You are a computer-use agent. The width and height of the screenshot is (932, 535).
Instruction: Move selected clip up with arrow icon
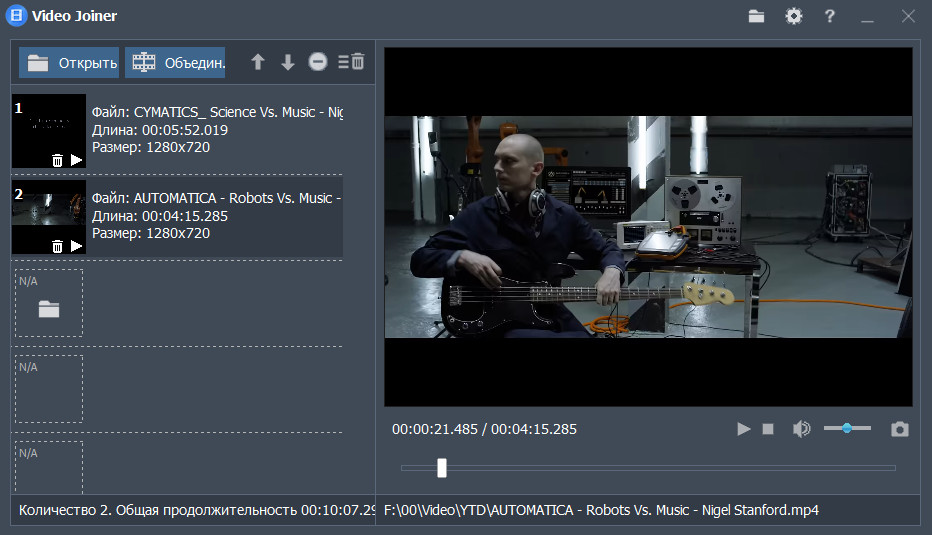point(257,62)
